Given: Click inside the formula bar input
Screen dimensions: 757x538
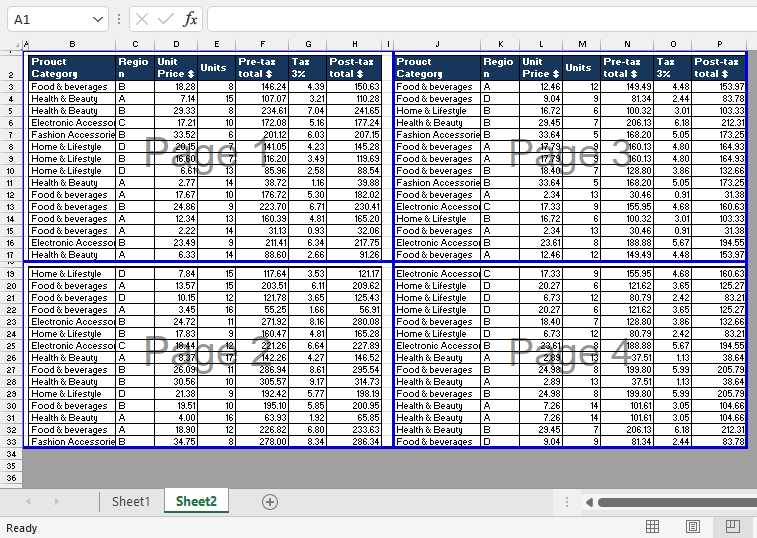Looking at the screenshot, I should (482, 19).
